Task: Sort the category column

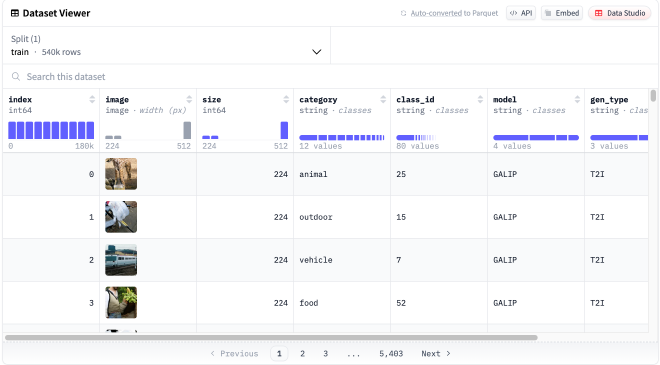Action: (383, 99)
